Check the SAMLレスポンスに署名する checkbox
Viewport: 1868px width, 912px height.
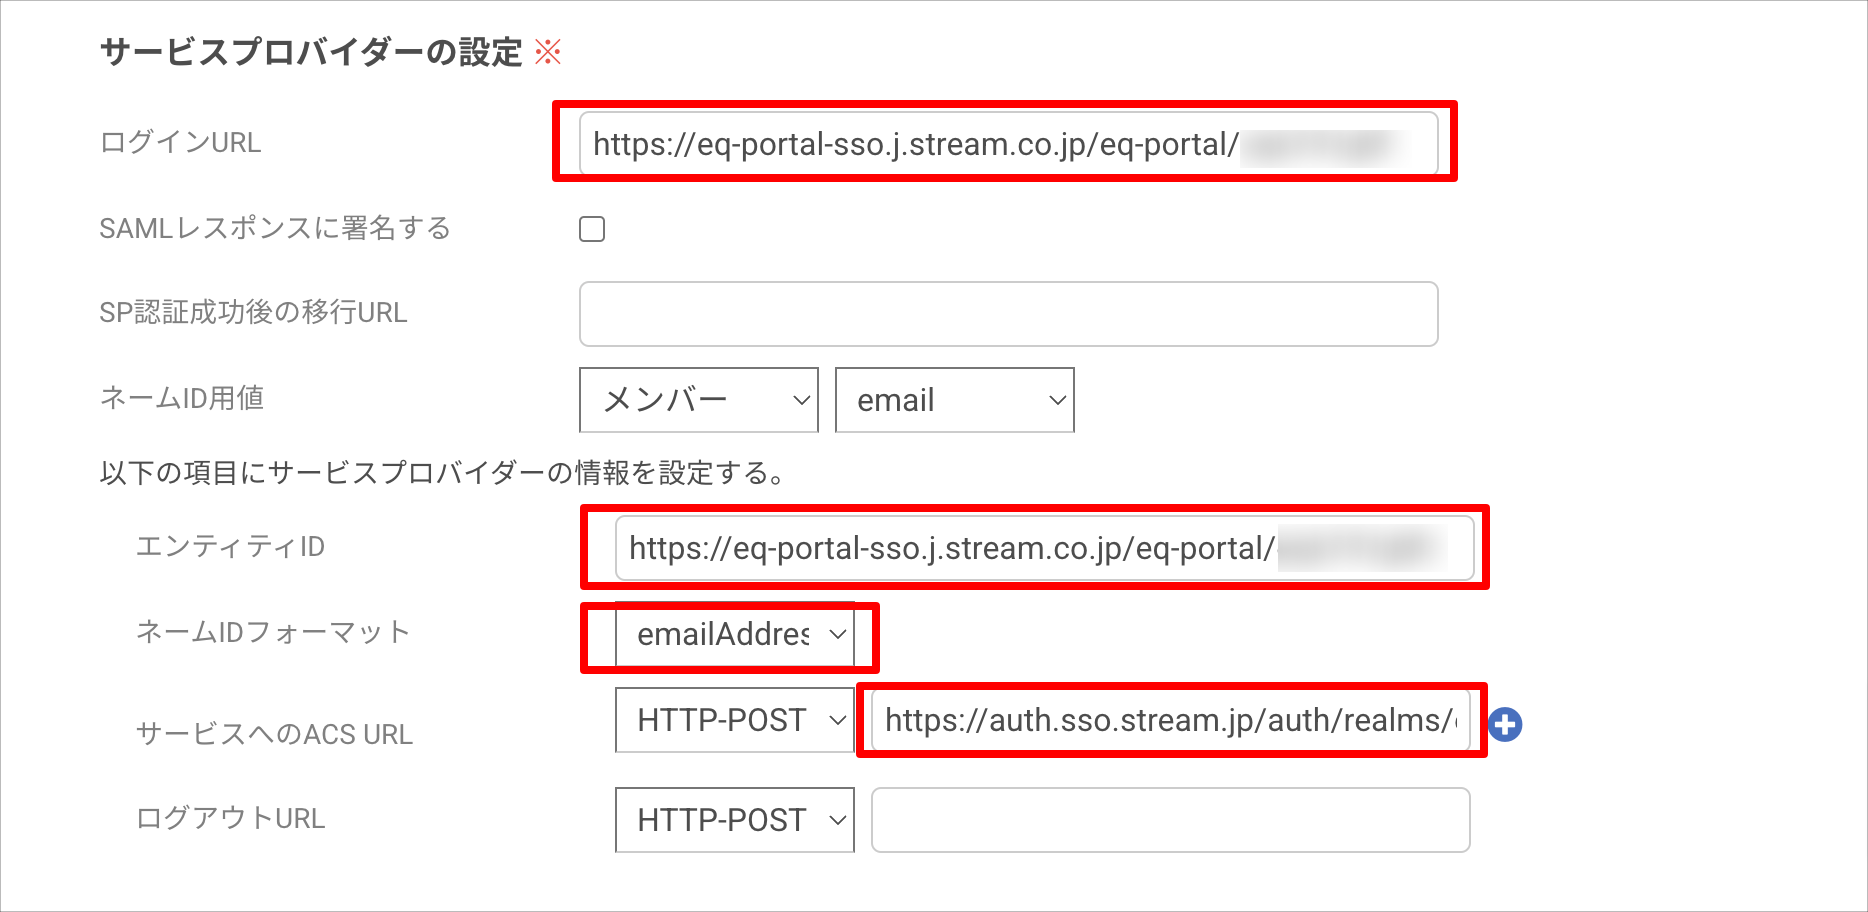tap(592, 229)
